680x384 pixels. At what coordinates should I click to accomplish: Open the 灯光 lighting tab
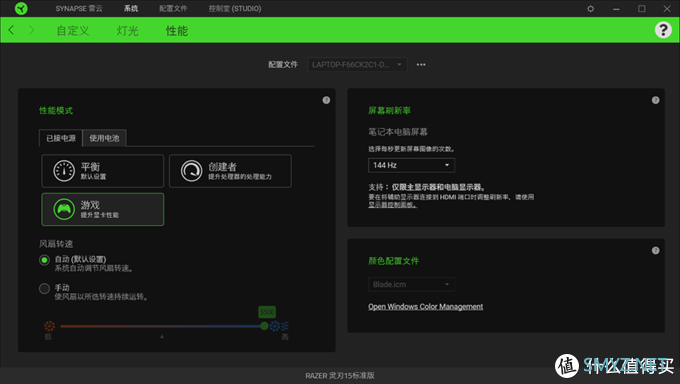(128, 31)
